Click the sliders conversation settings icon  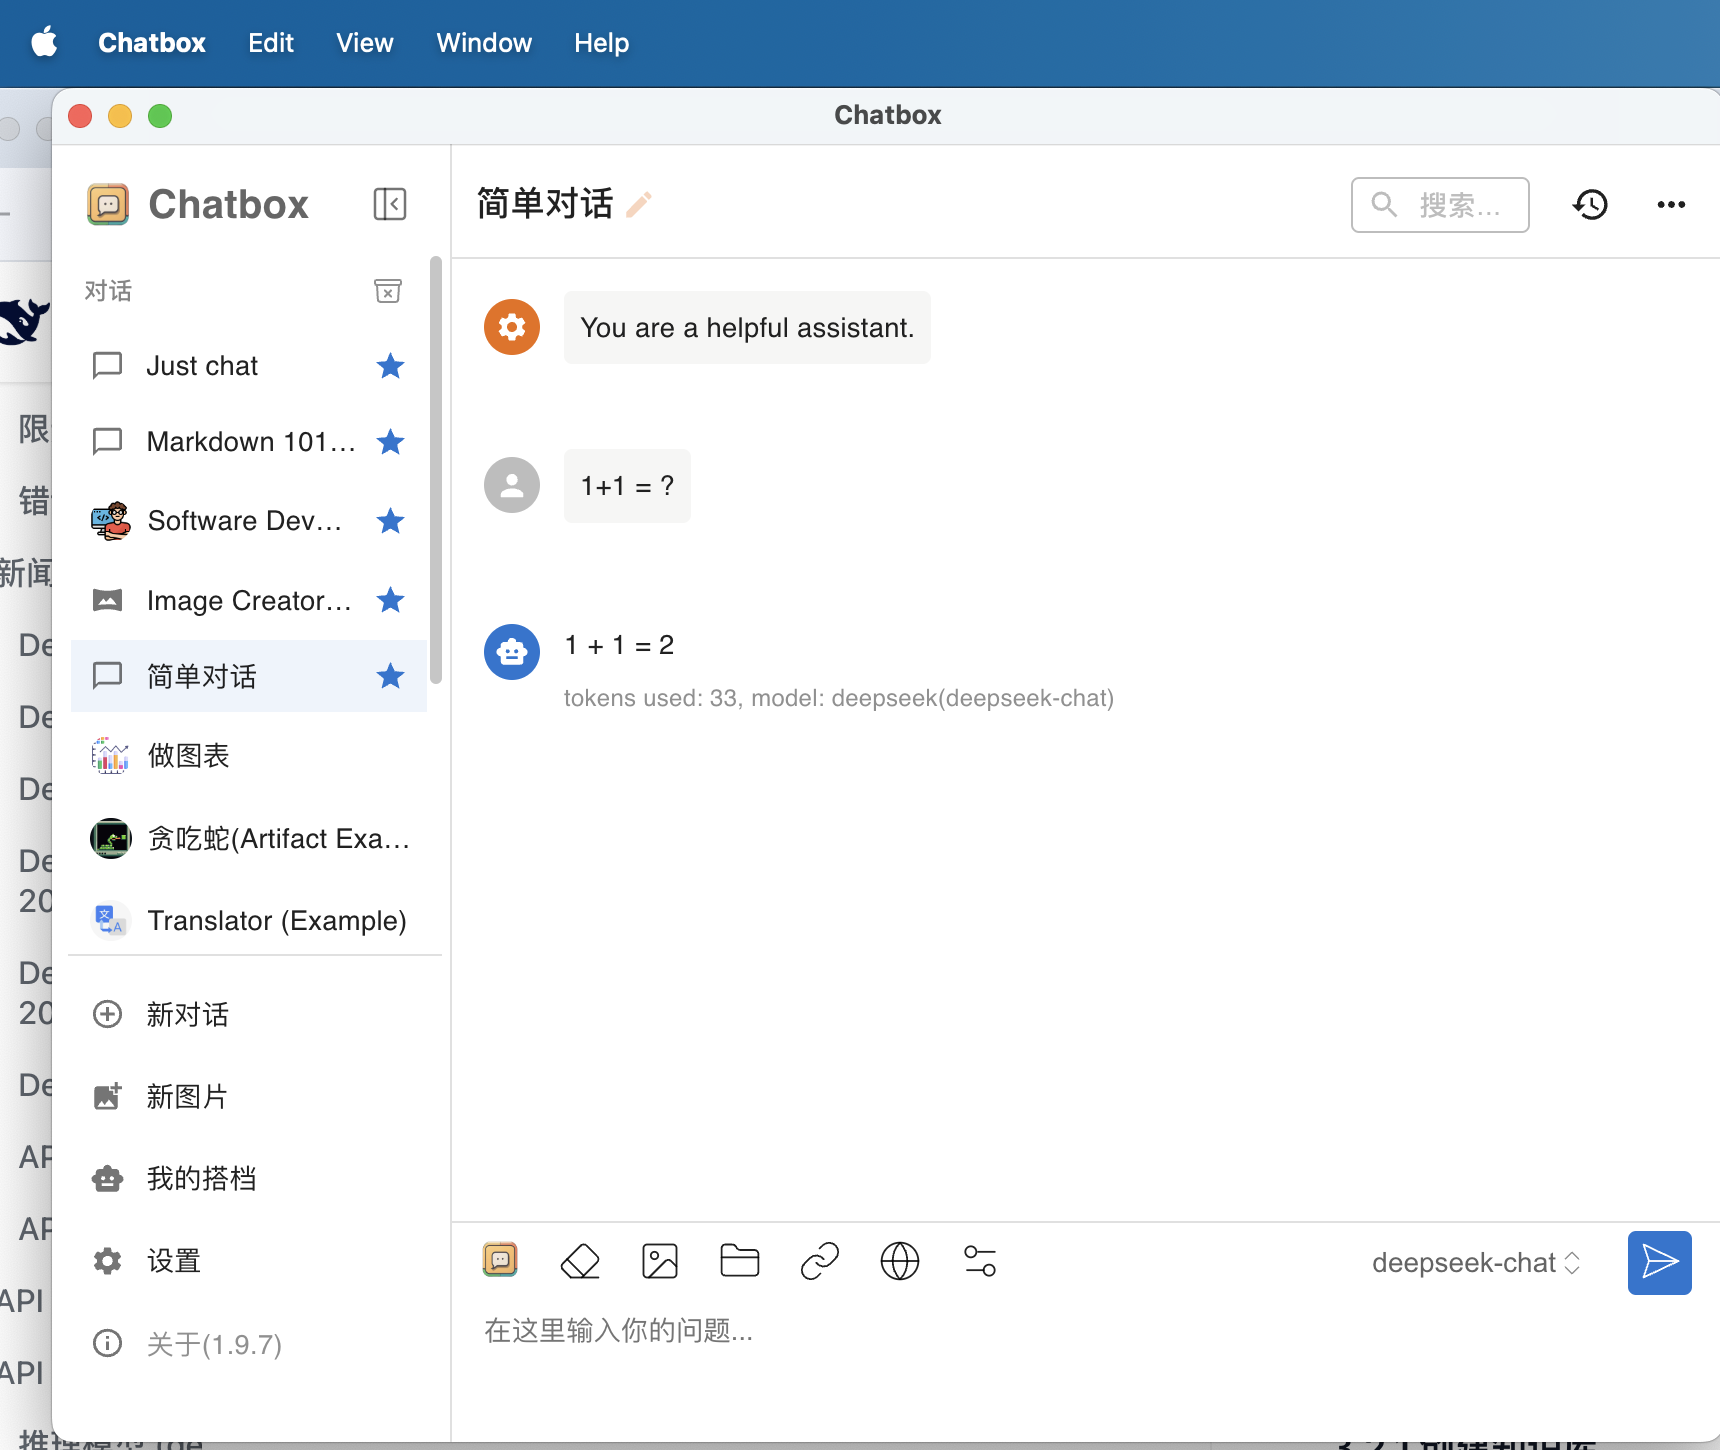(x=980, y=1261)
